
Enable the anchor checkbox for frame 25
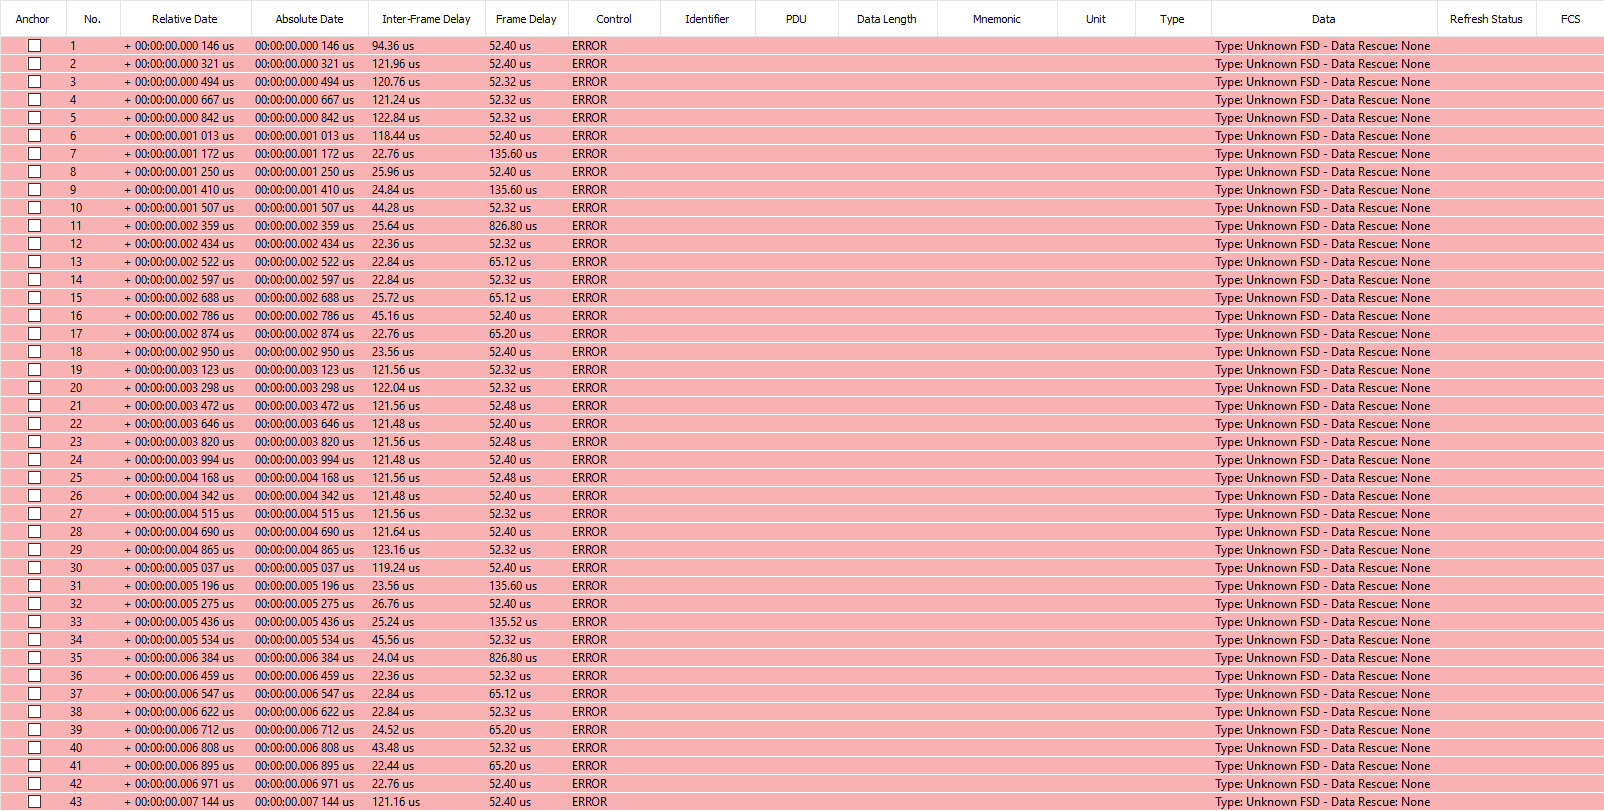coord(34,478)
